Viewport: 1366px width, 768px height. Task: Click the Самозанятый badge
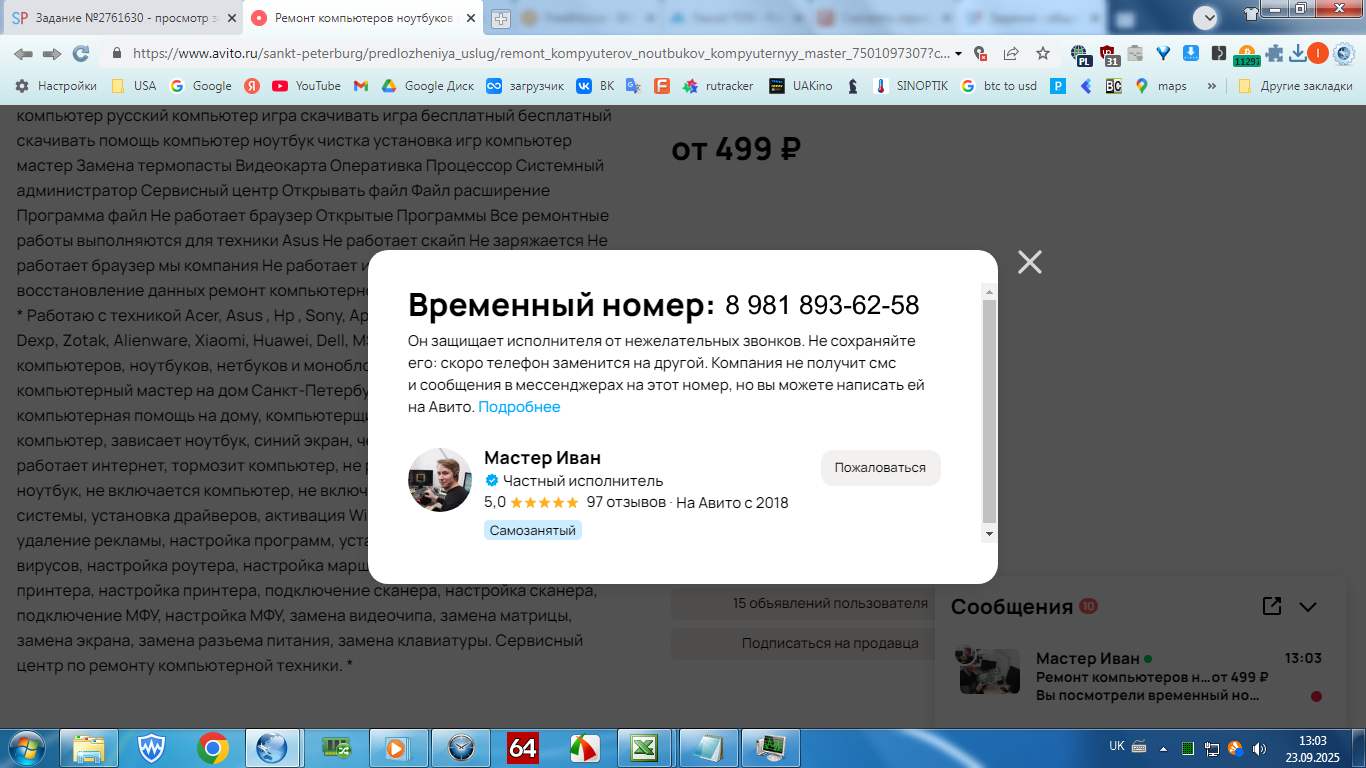click(x=533, y=530)
